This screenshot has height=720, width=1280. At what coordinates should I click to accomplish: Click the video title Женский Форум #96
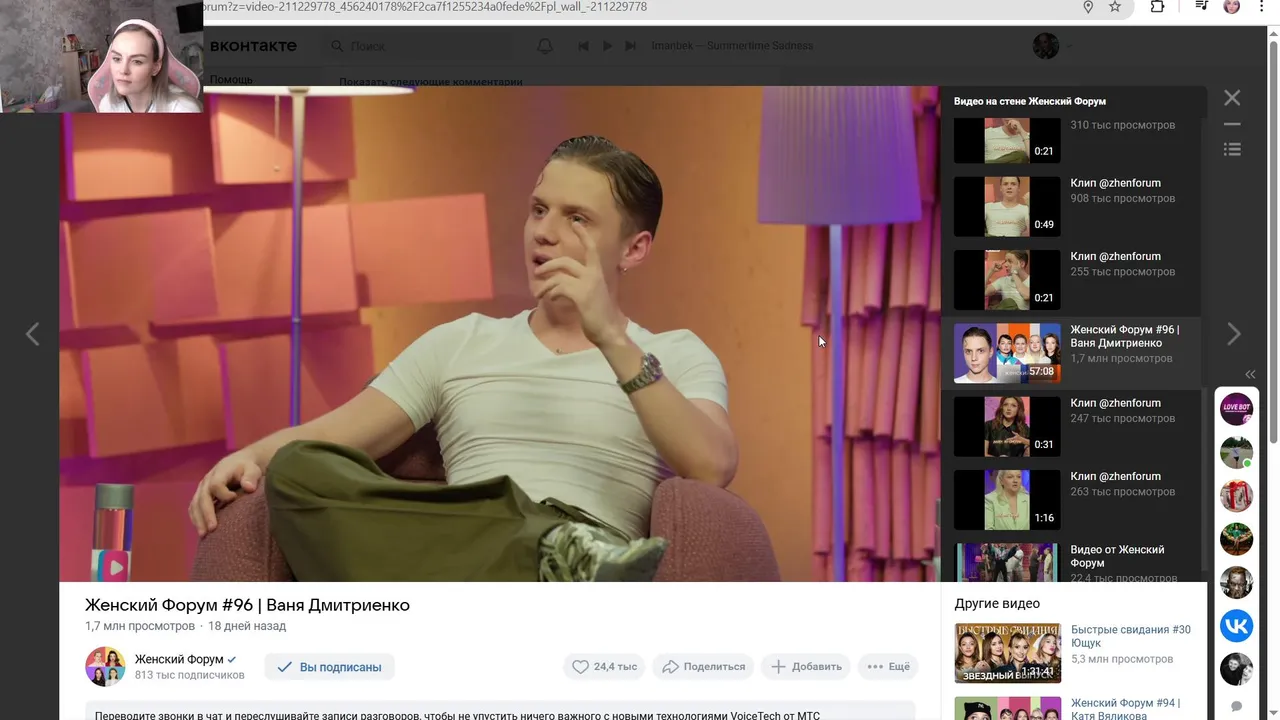coord(247,605)
